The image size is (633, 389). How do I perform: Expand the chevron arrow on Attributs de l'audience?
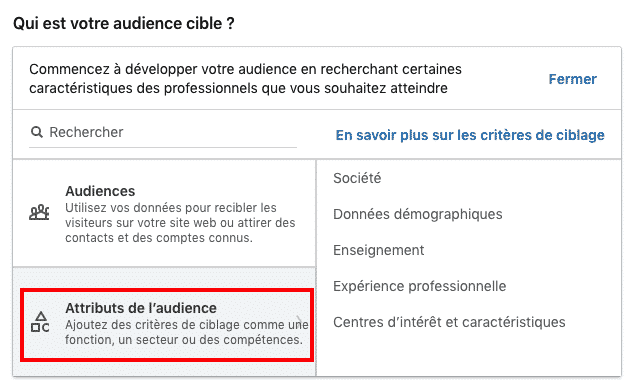pos(299,321)
